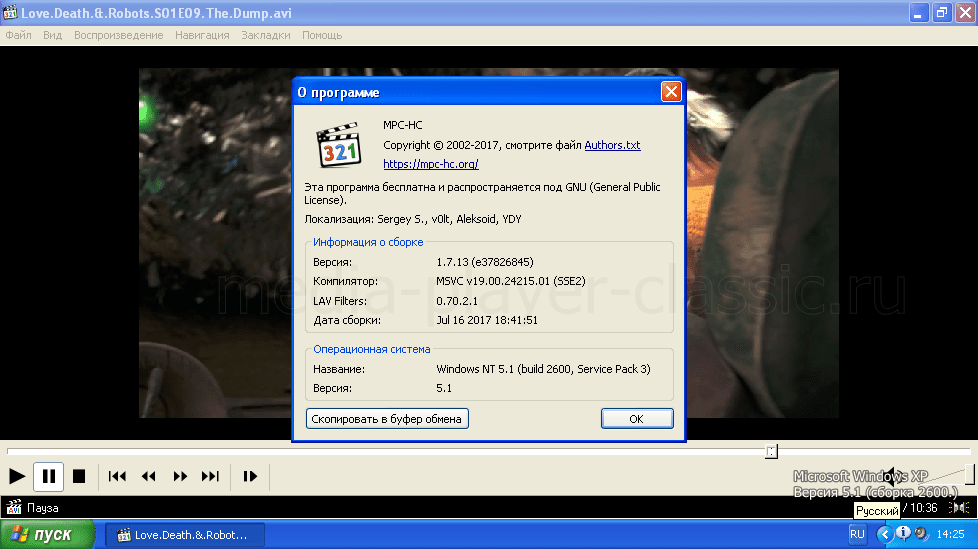Open the Воспроизведение menu
Viewport: 978px width, 549px height.
(x=119, y=35)
